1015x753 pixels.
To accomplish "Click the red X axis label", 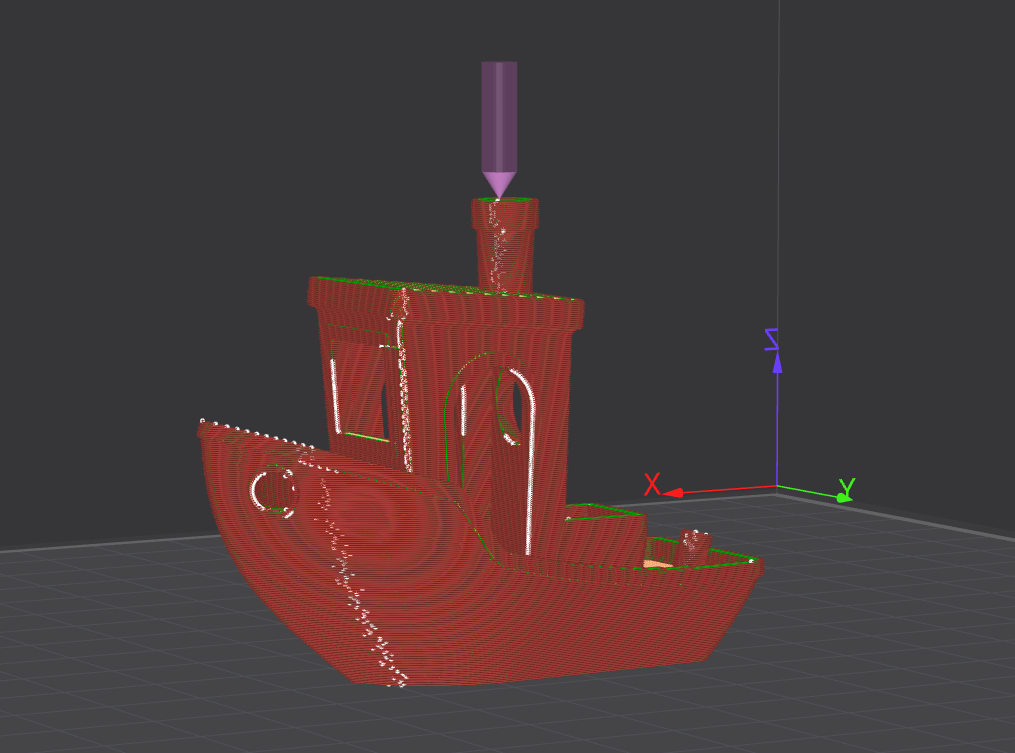I will [x=652, y=484].
